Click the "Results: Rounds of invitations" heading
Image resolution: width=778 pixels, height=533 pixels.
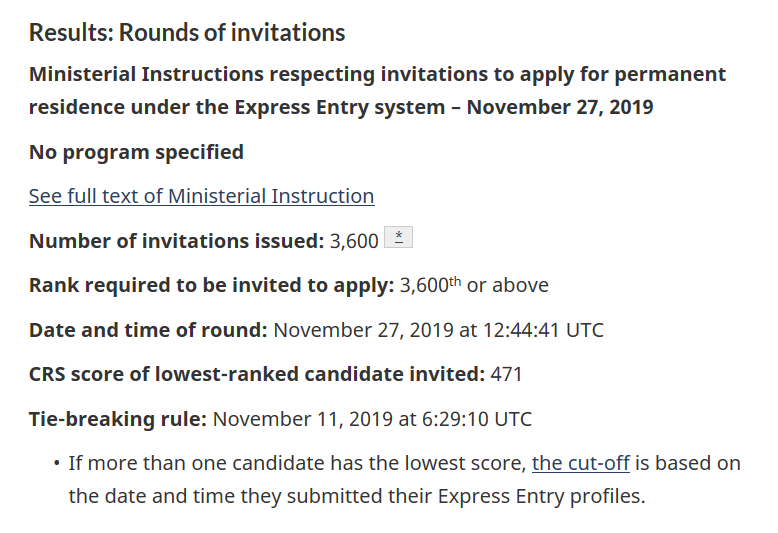point(187,33)
